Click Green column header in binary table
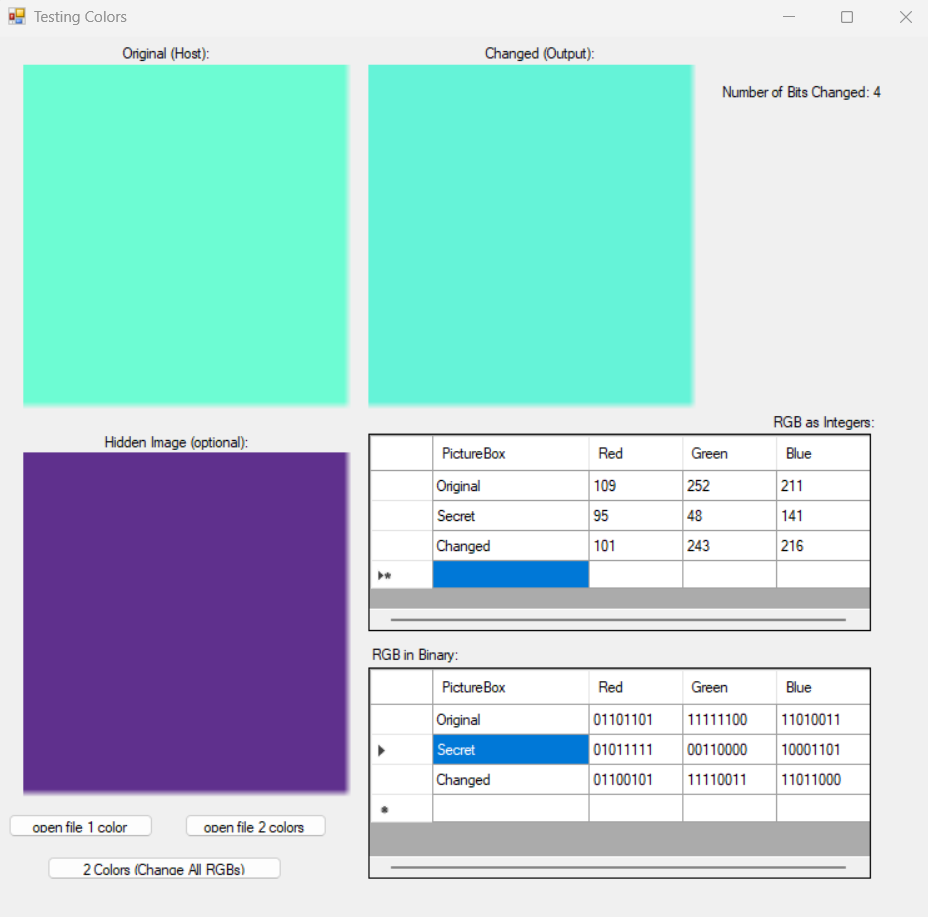The image size is (928, 917). click(x=728, y=687)
